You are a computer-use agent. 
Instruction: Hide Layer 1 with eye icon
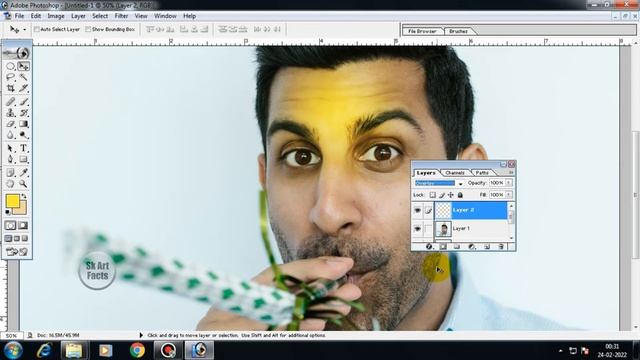click(418, 229)
